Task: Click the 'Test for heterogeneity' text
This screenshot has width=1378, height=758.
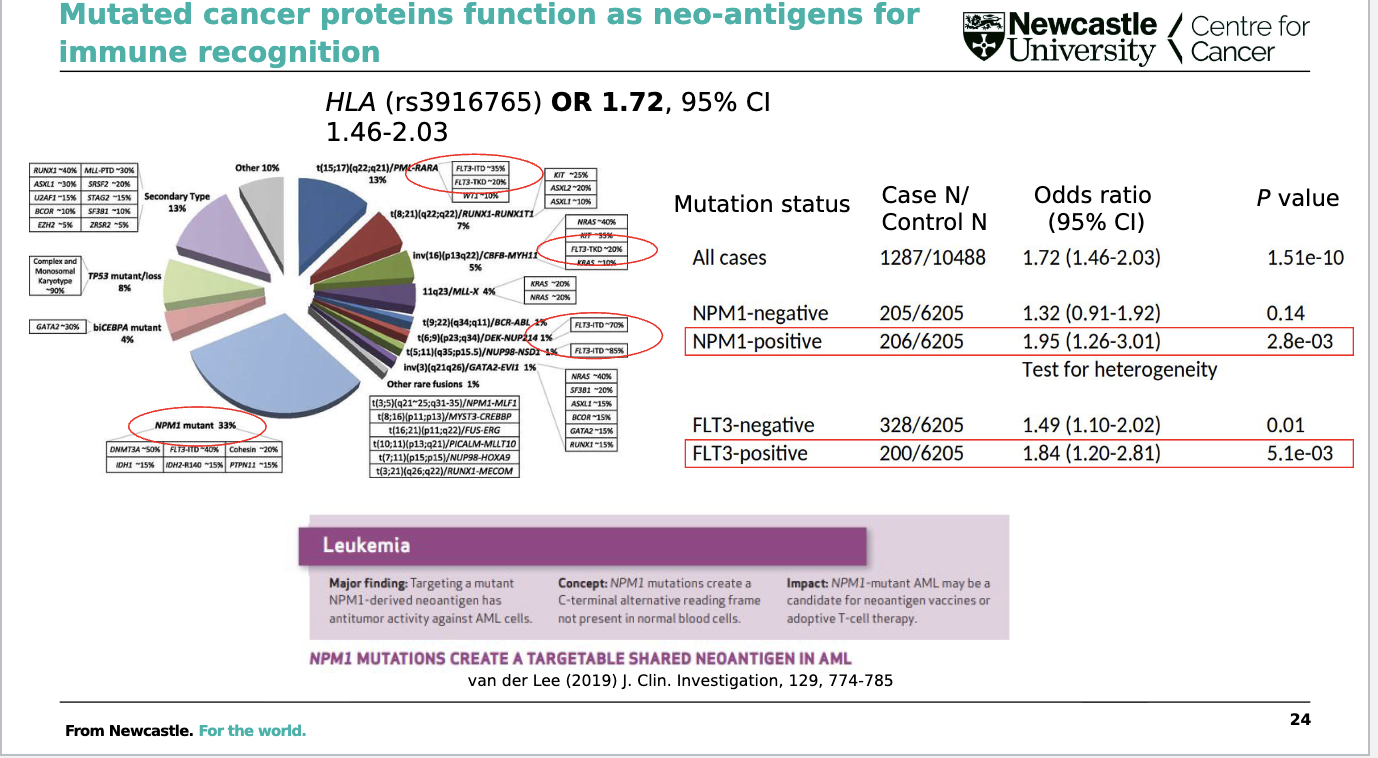Action: (1120, 370)
